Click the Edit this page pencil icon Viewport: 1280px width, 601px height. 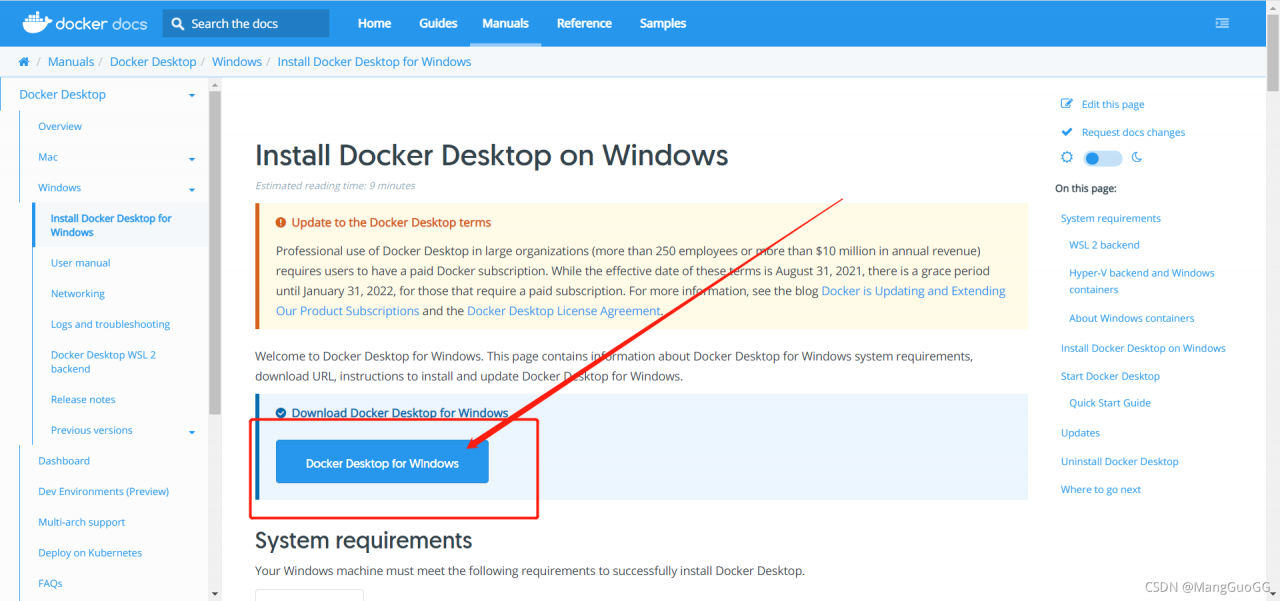click(1067, 103)
